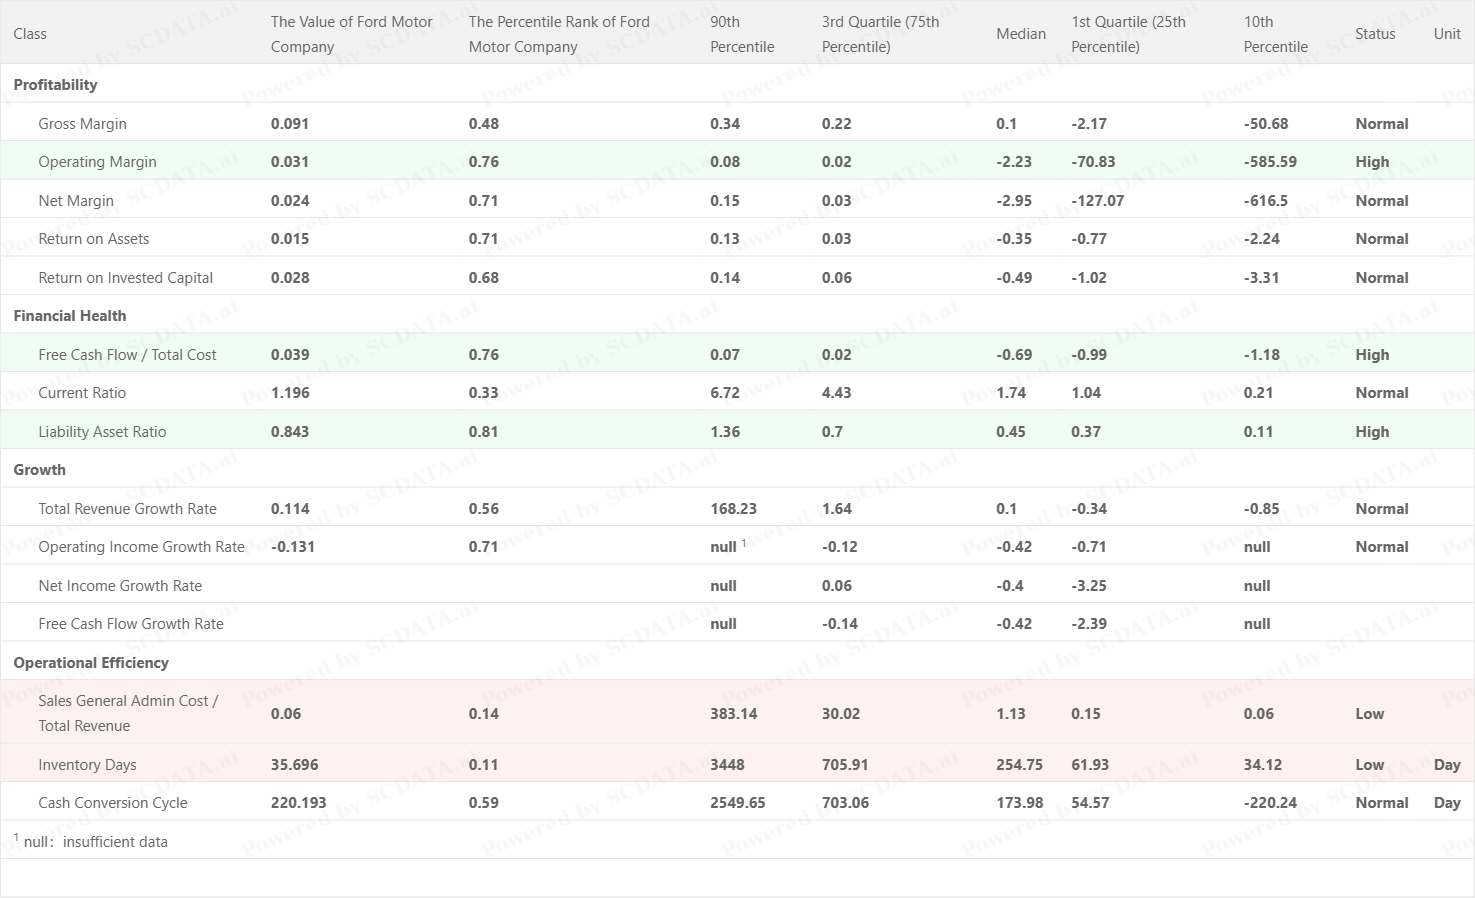
Task: Click the Inventory Days row label
Action: coord(87,765)
